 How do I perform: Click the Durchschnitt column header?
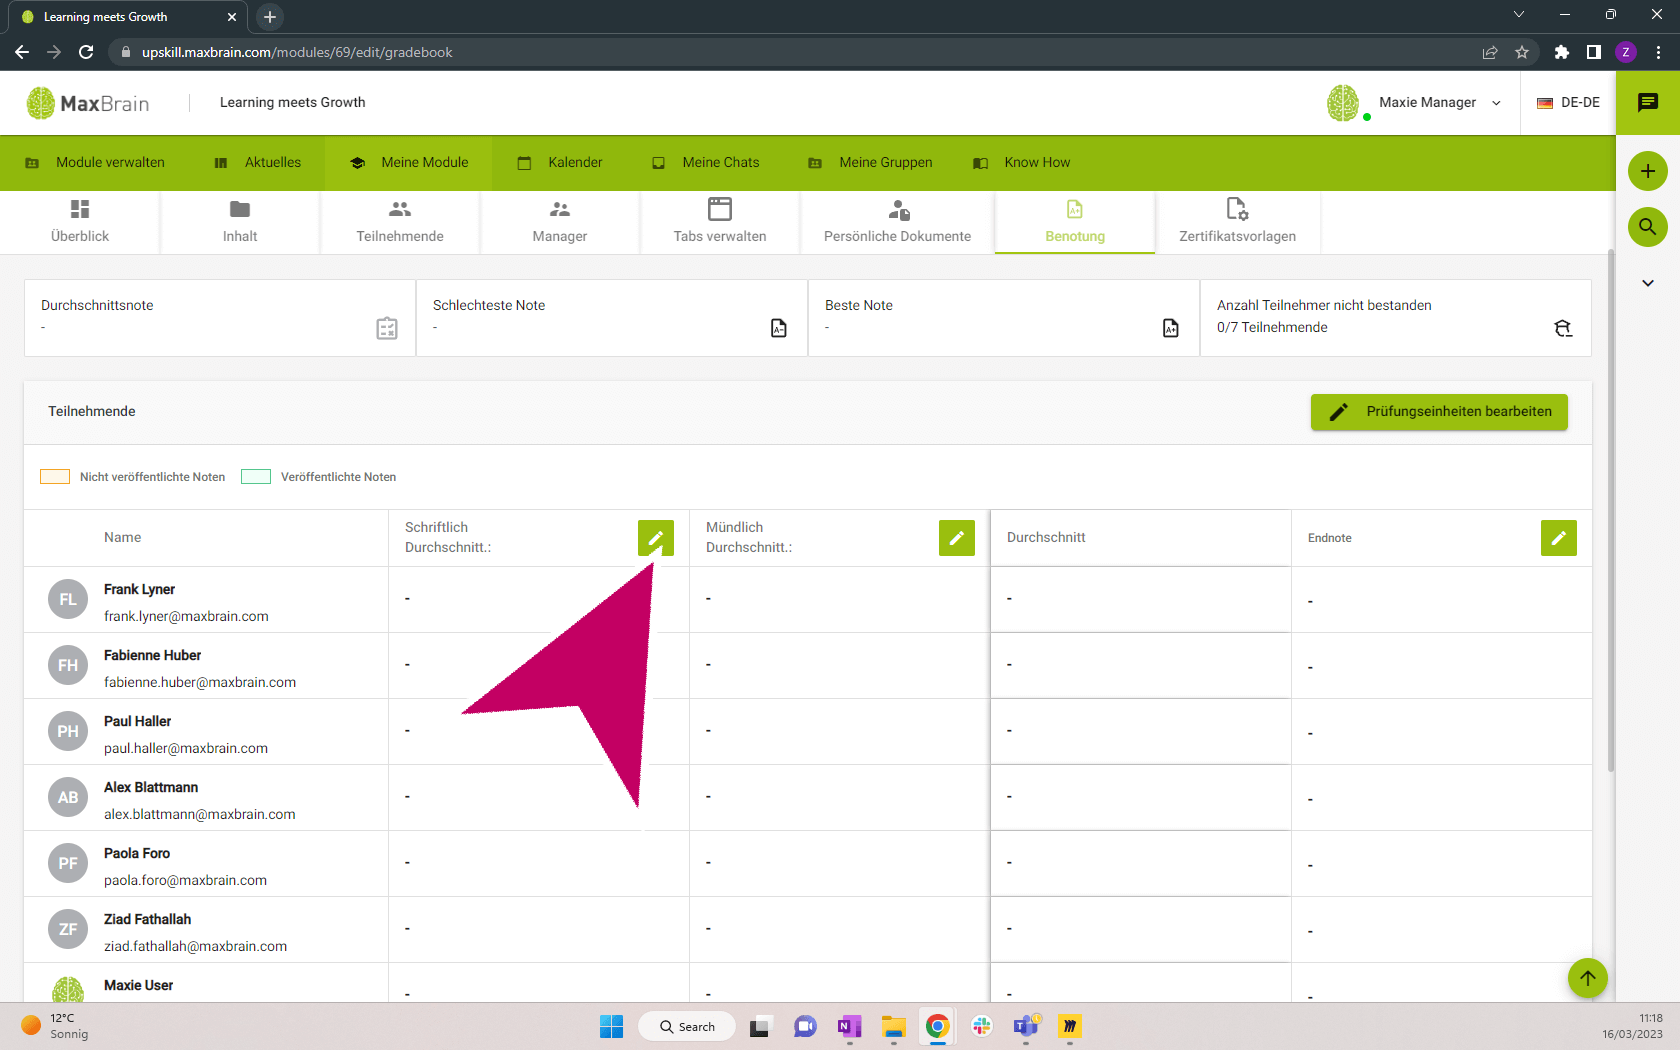(x=1046, y=538)
